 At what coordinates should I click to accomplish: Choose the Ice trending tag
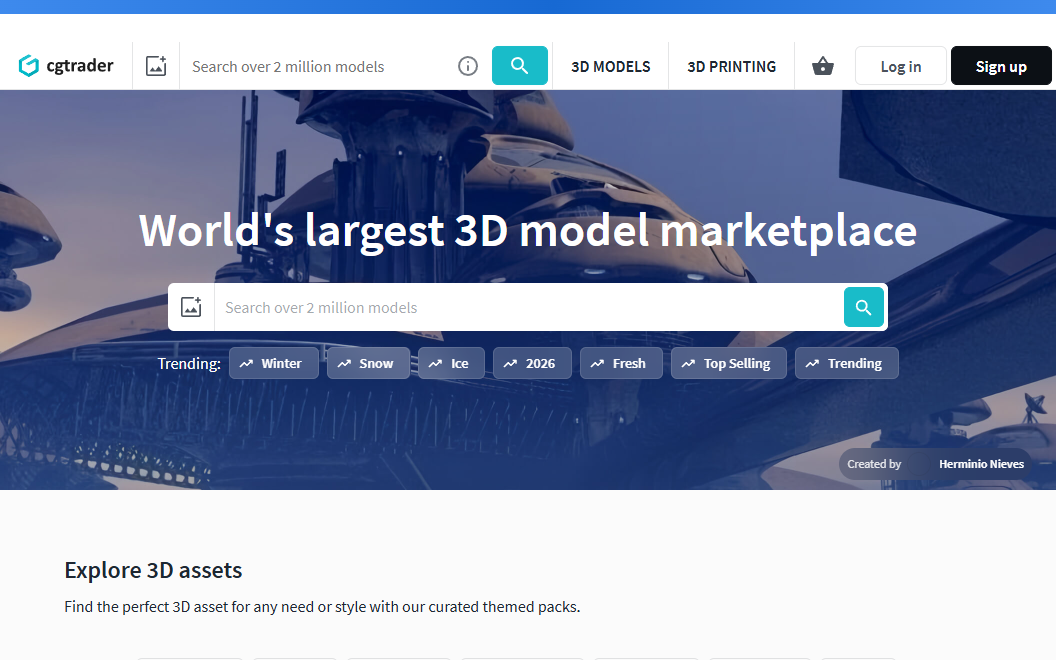451,363
